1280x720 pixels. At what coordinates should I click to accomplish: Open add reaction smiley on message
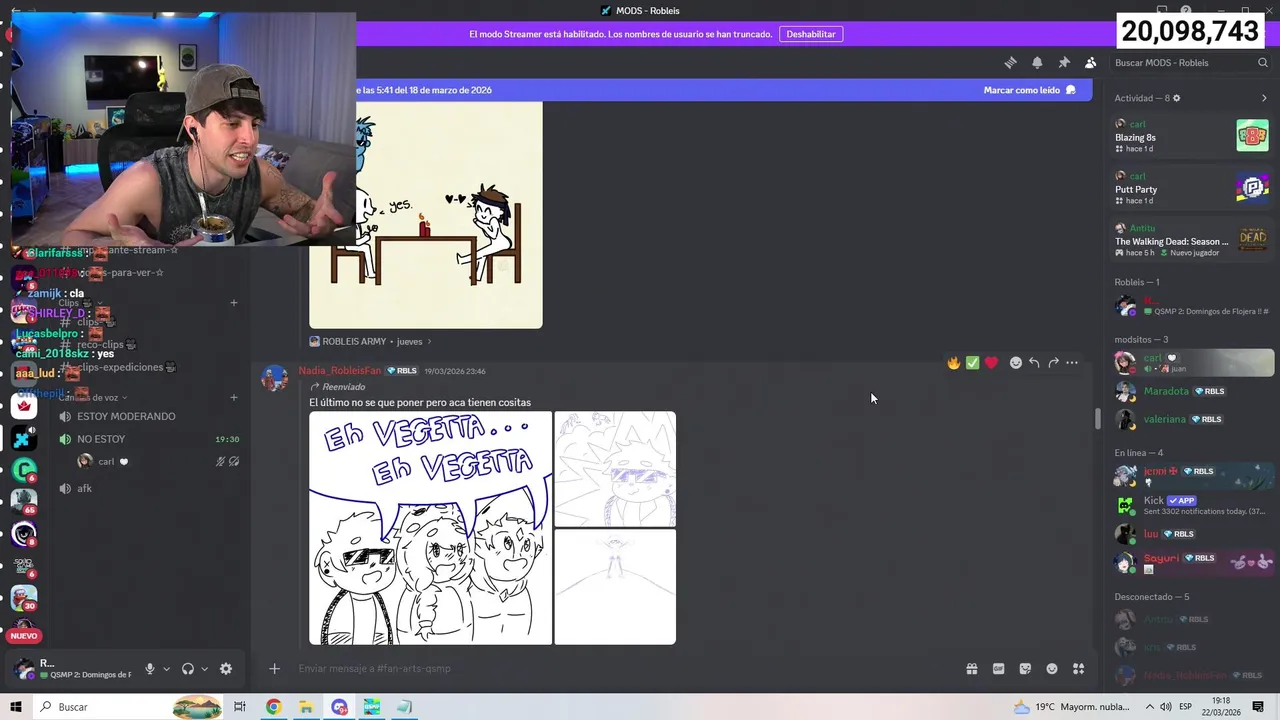1016,362
